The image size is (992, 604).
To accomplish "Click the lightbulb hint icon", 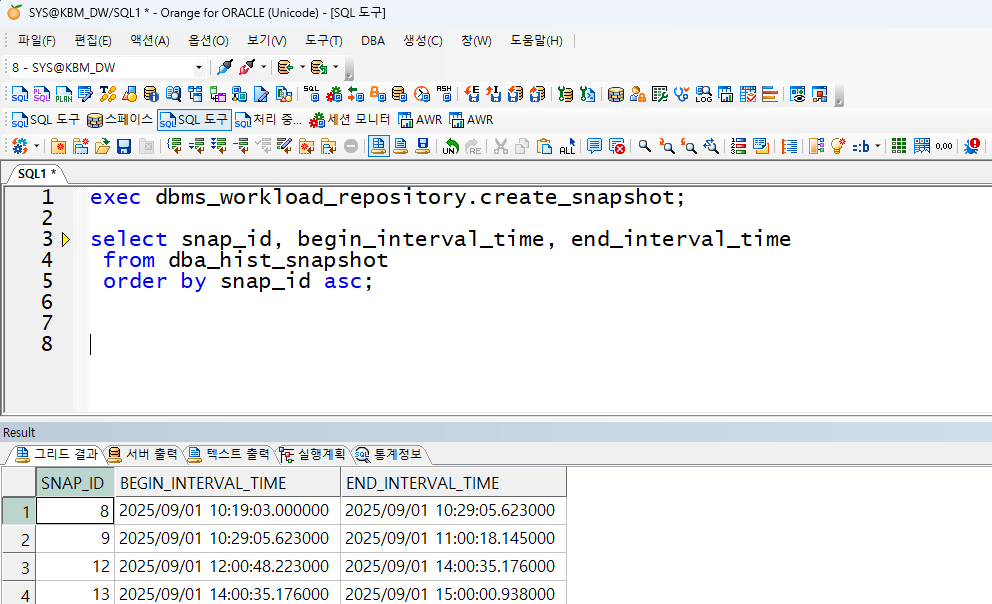I will pos(838,147).
